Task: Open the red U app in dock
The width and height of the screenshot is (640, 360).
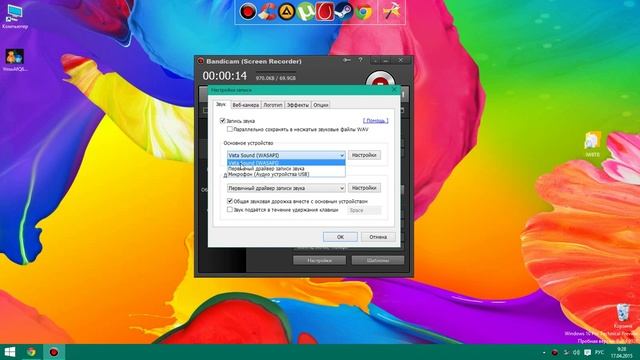Action: tap(324, 11)
